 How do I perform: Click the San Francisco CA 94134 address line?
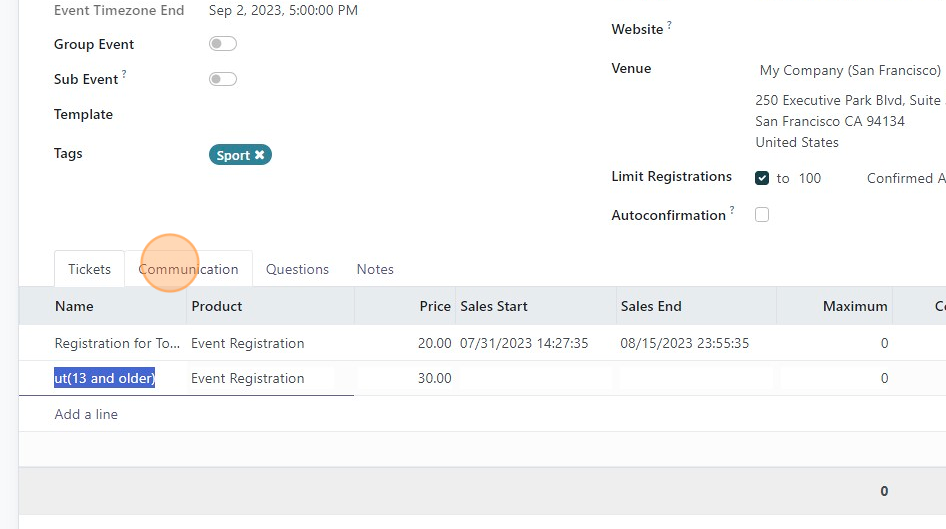[x=830, y=121]
